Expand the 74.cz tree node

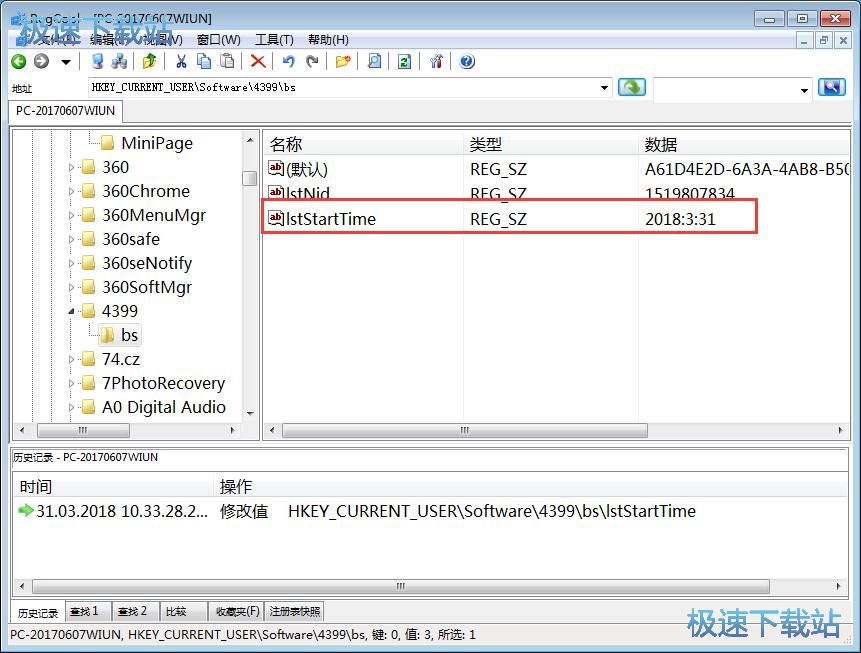tap(71, 359)
